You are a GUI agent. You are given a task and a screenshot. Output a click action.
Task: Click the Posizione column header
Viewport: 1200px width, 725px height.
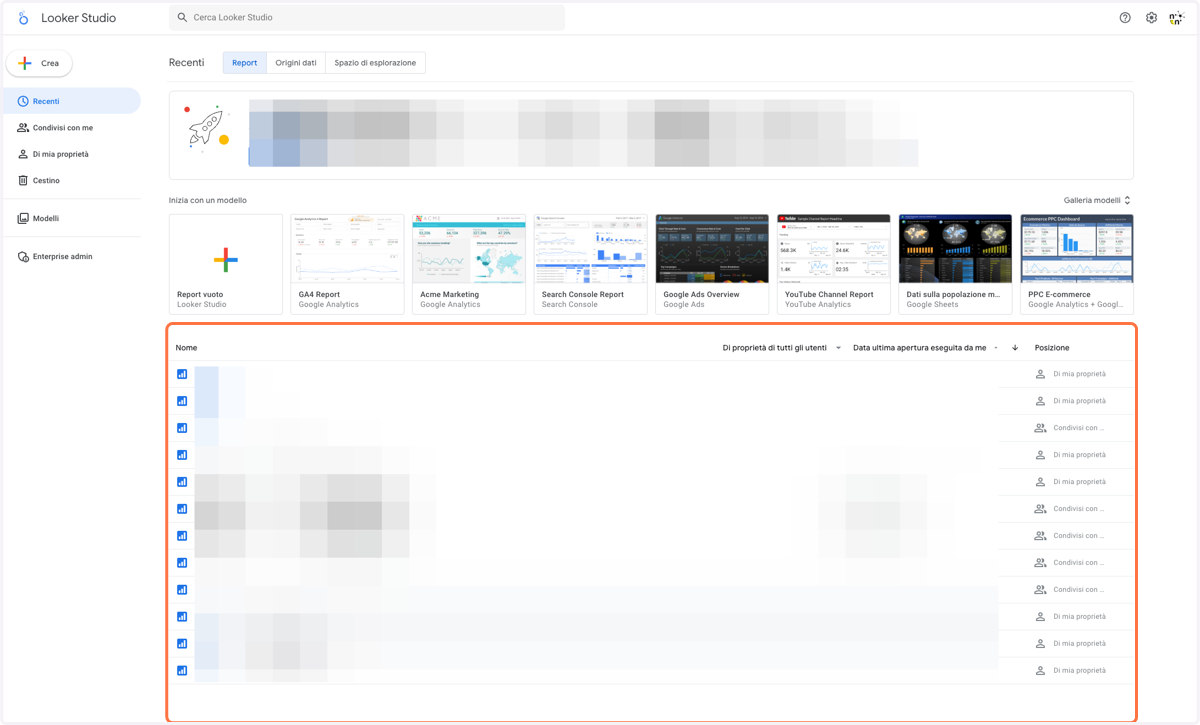pyautogui.click(x=1052, y=348)
